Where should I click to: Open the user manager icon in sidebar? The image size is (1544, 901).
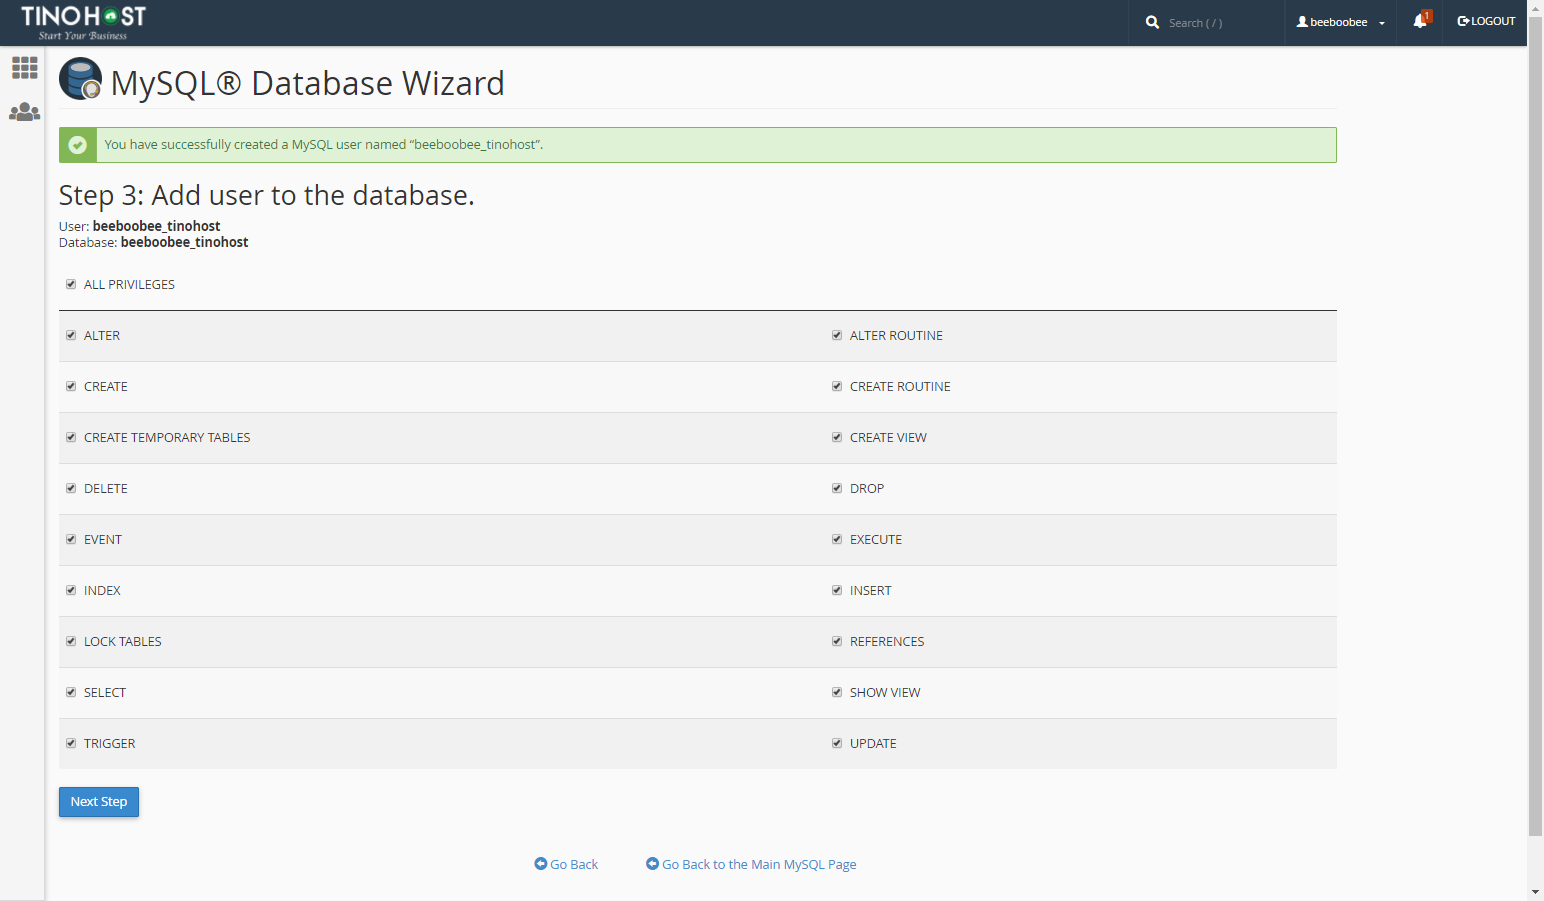click(25, 112)
